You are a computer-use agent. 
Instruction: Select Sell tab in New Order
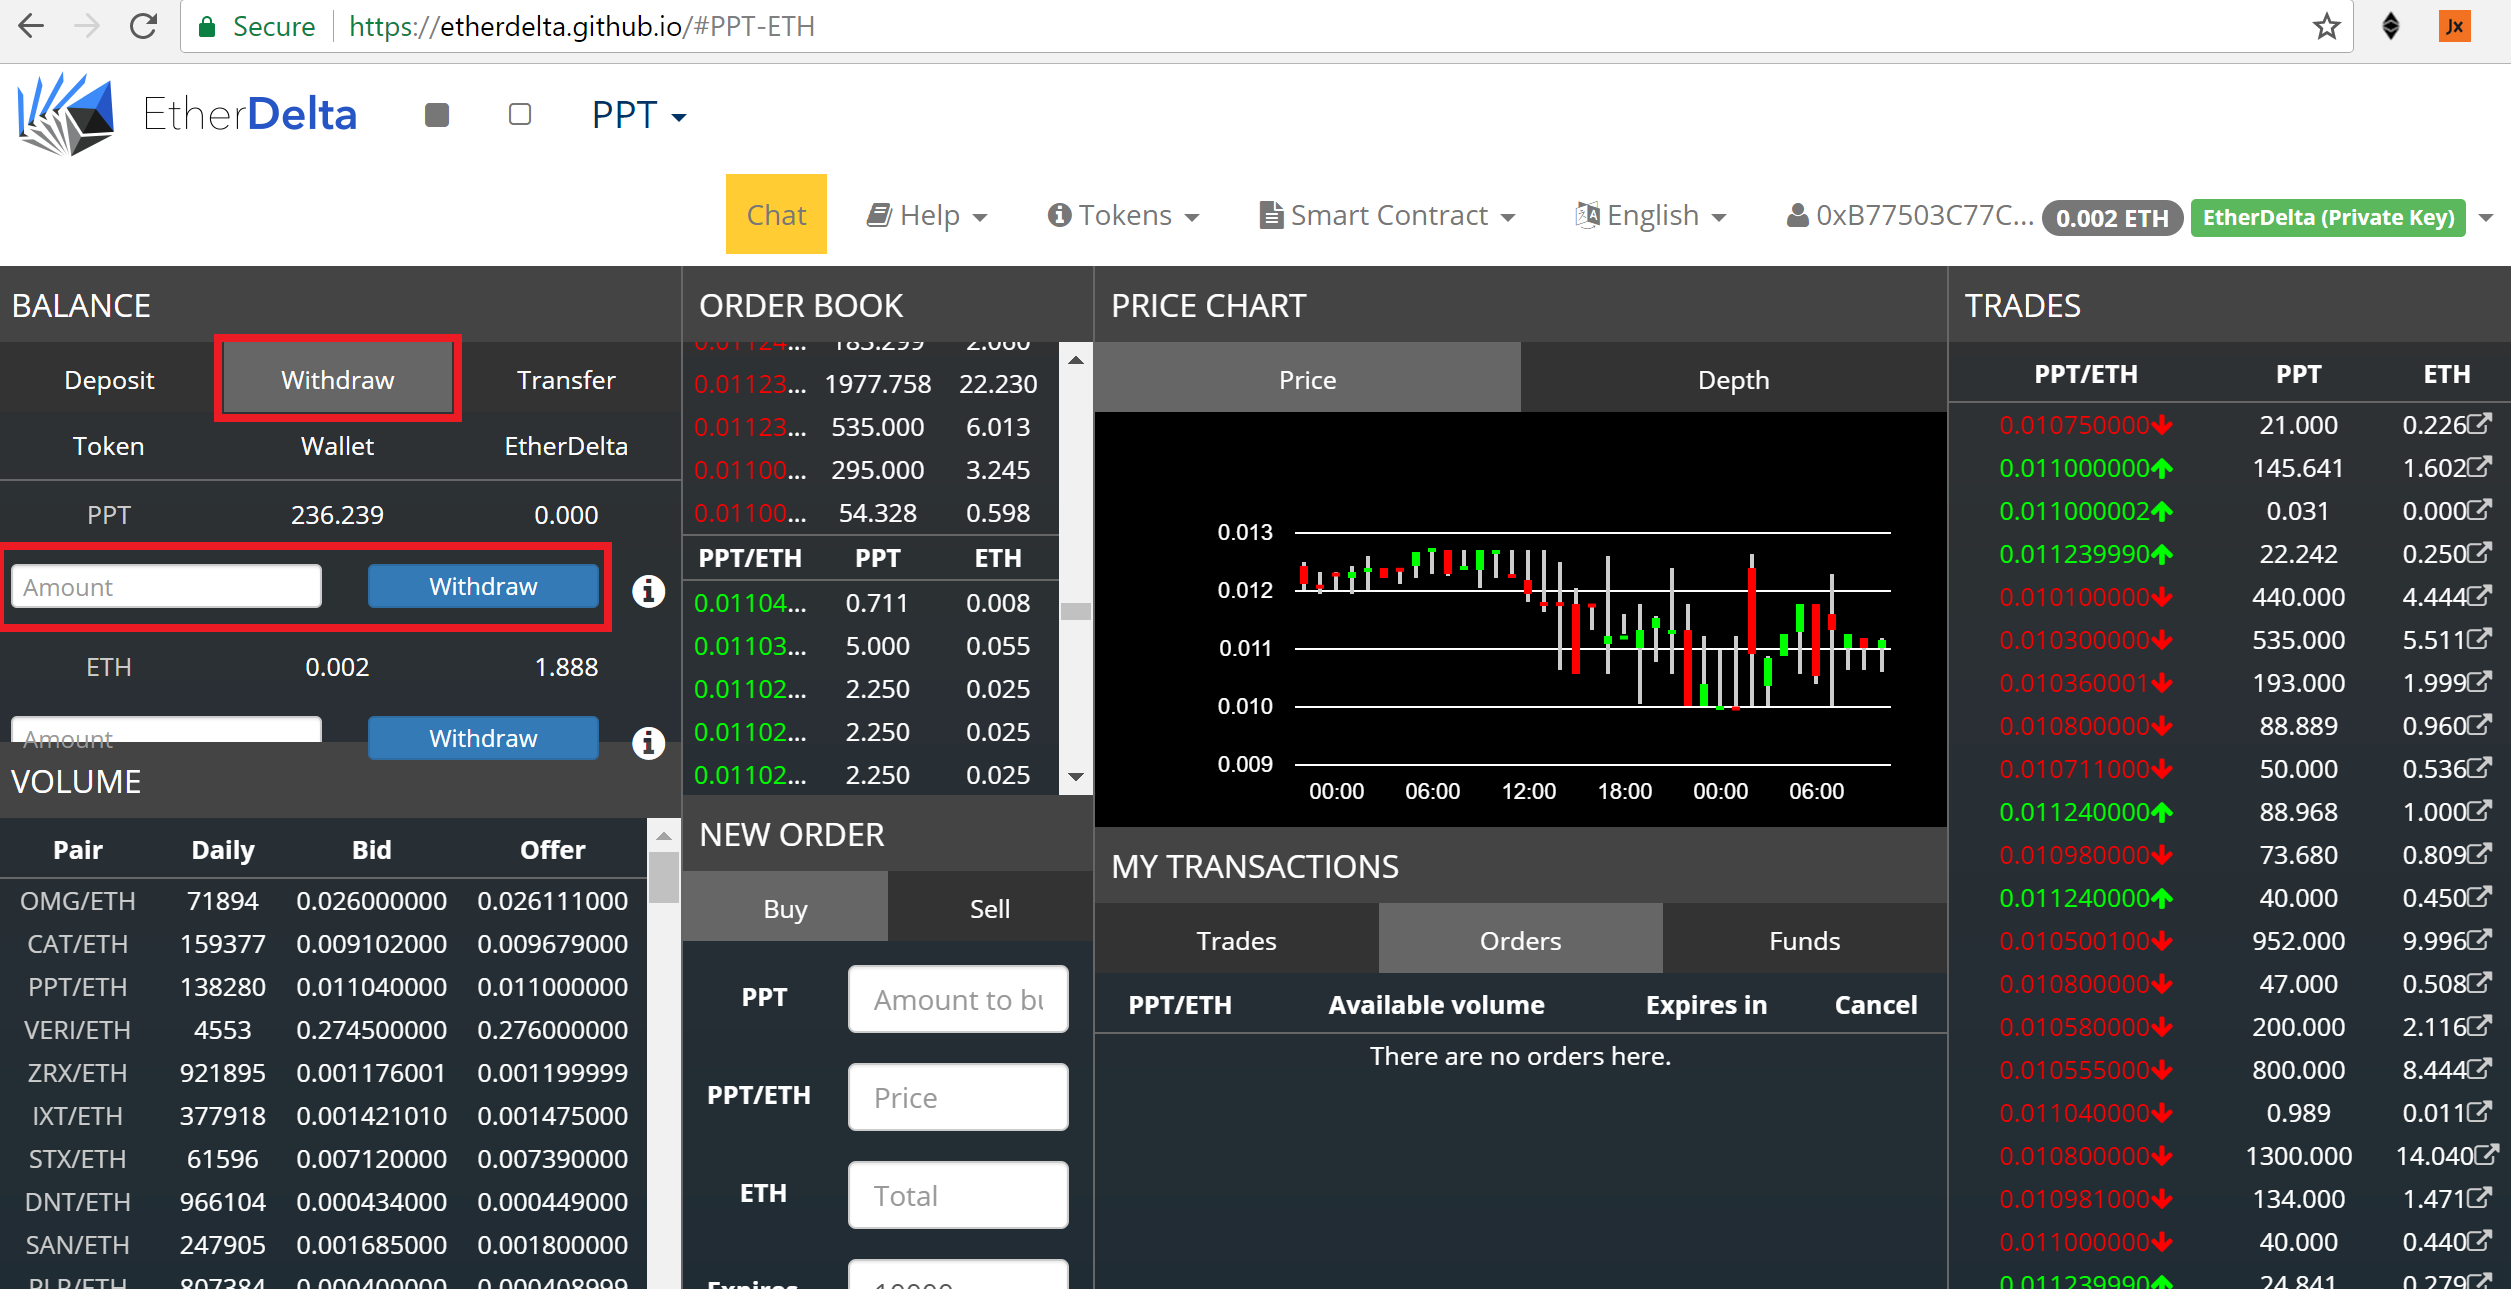click(990, 908)
